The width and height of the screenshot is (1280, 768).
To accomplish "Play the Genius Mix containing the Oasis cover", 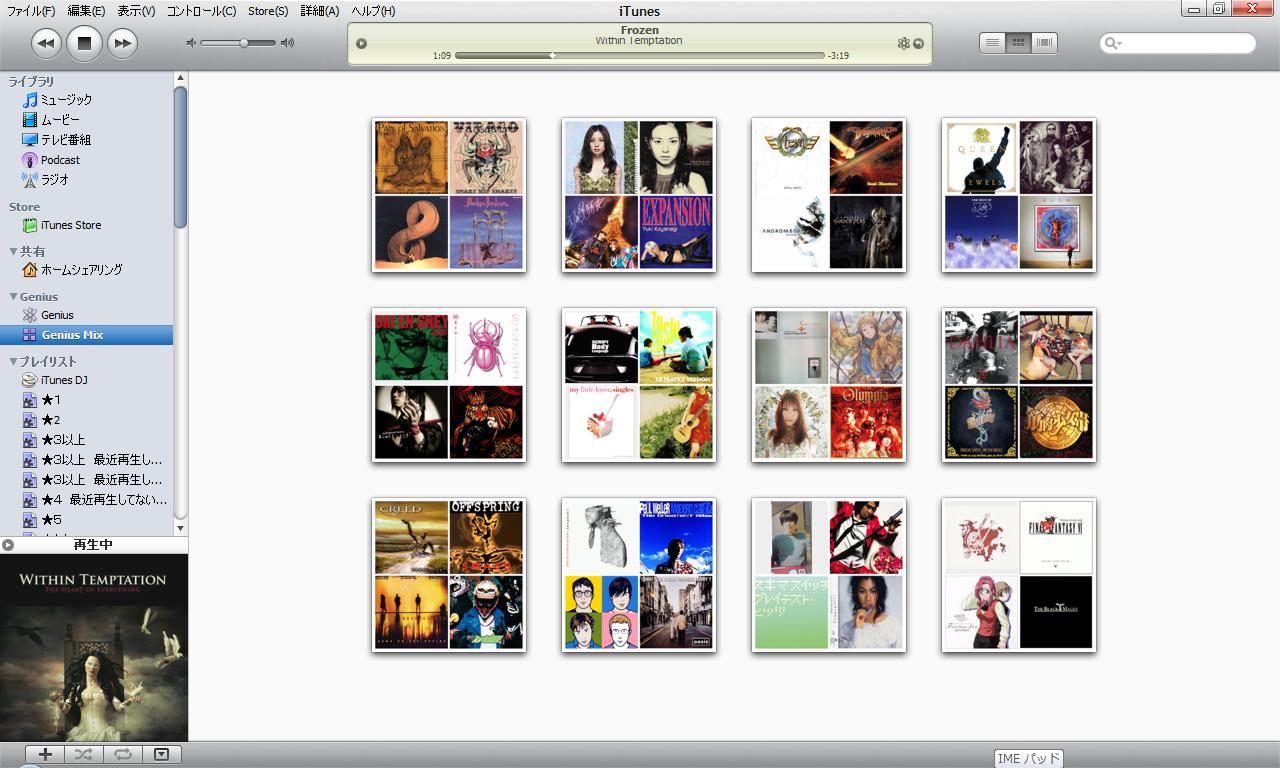I will click(x=639, y=575).
